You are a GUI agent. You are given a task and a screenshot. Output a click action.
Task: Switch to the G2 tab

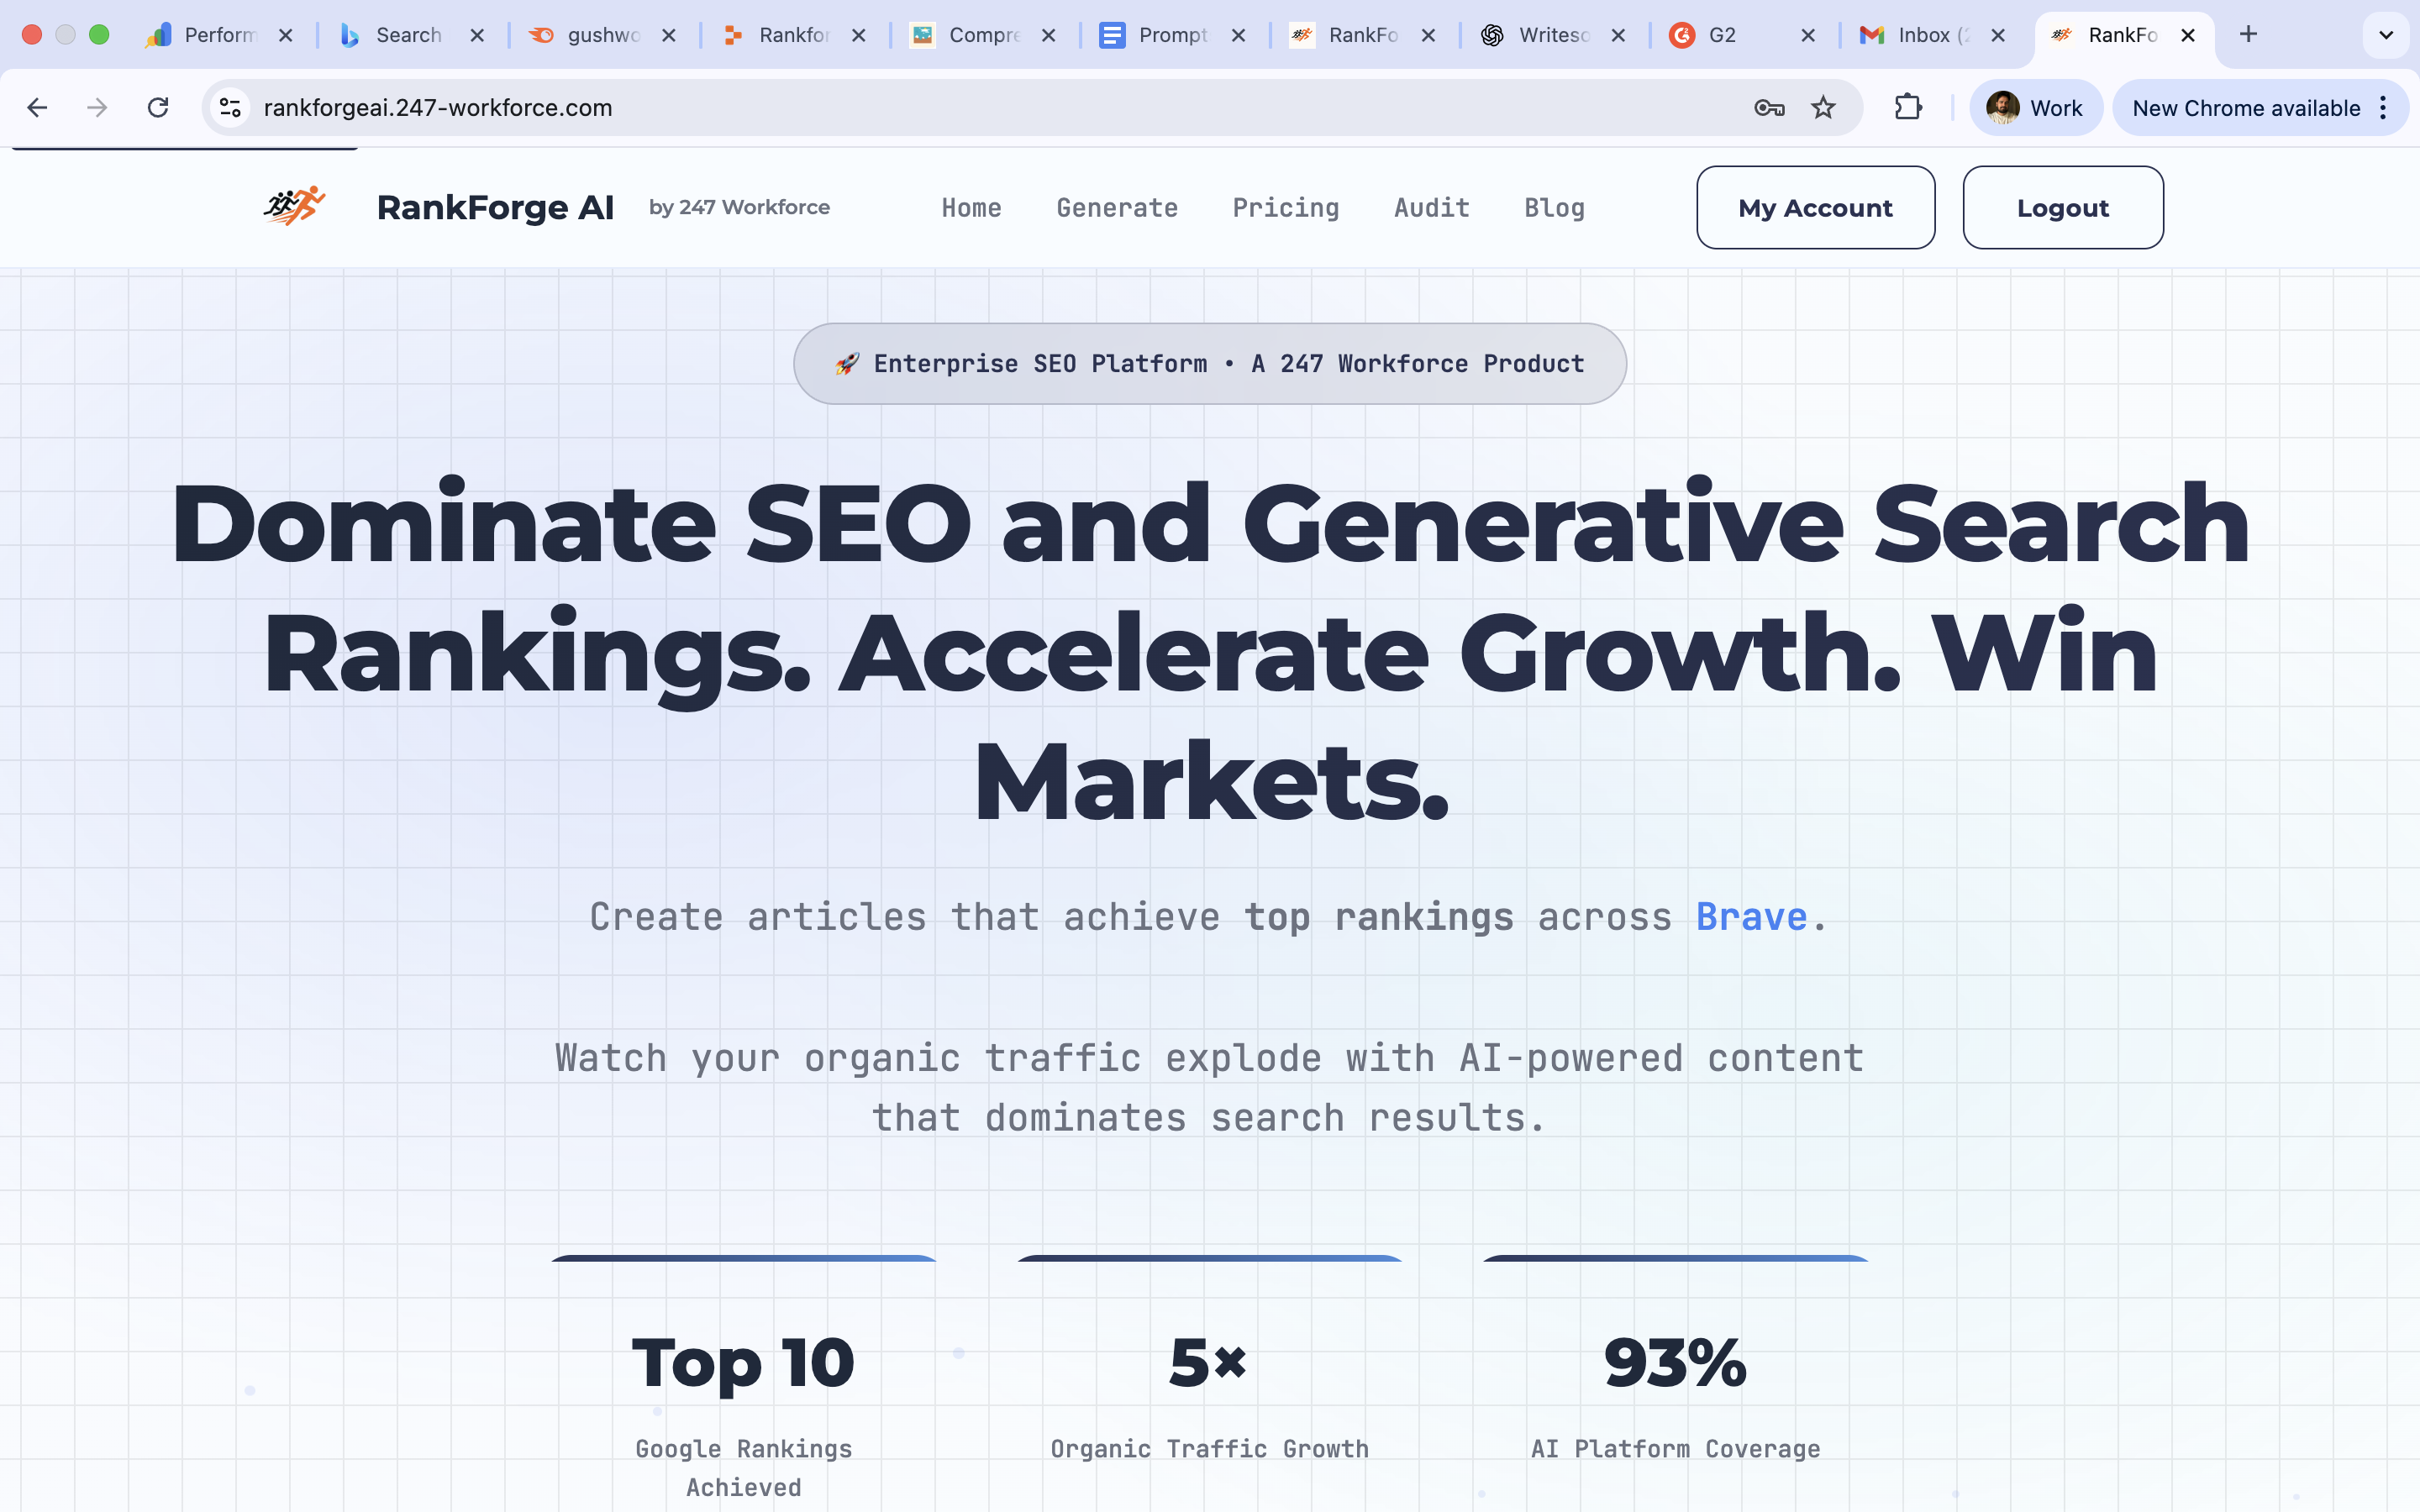[x=1722, y=35]
